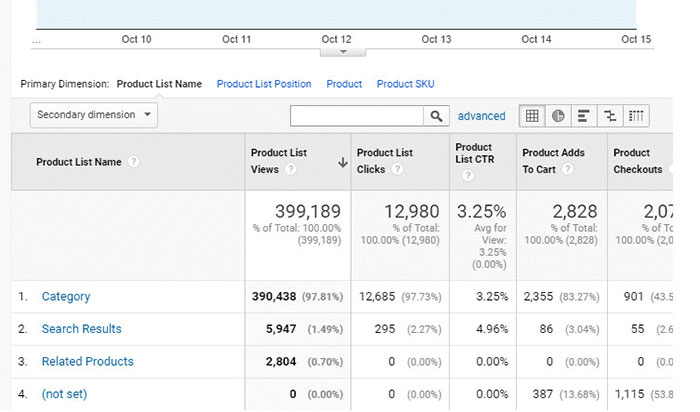This screenshot has width=700, height=412.
Task: Switch to the comparison view icon
Action: click(x=610, y=116)
